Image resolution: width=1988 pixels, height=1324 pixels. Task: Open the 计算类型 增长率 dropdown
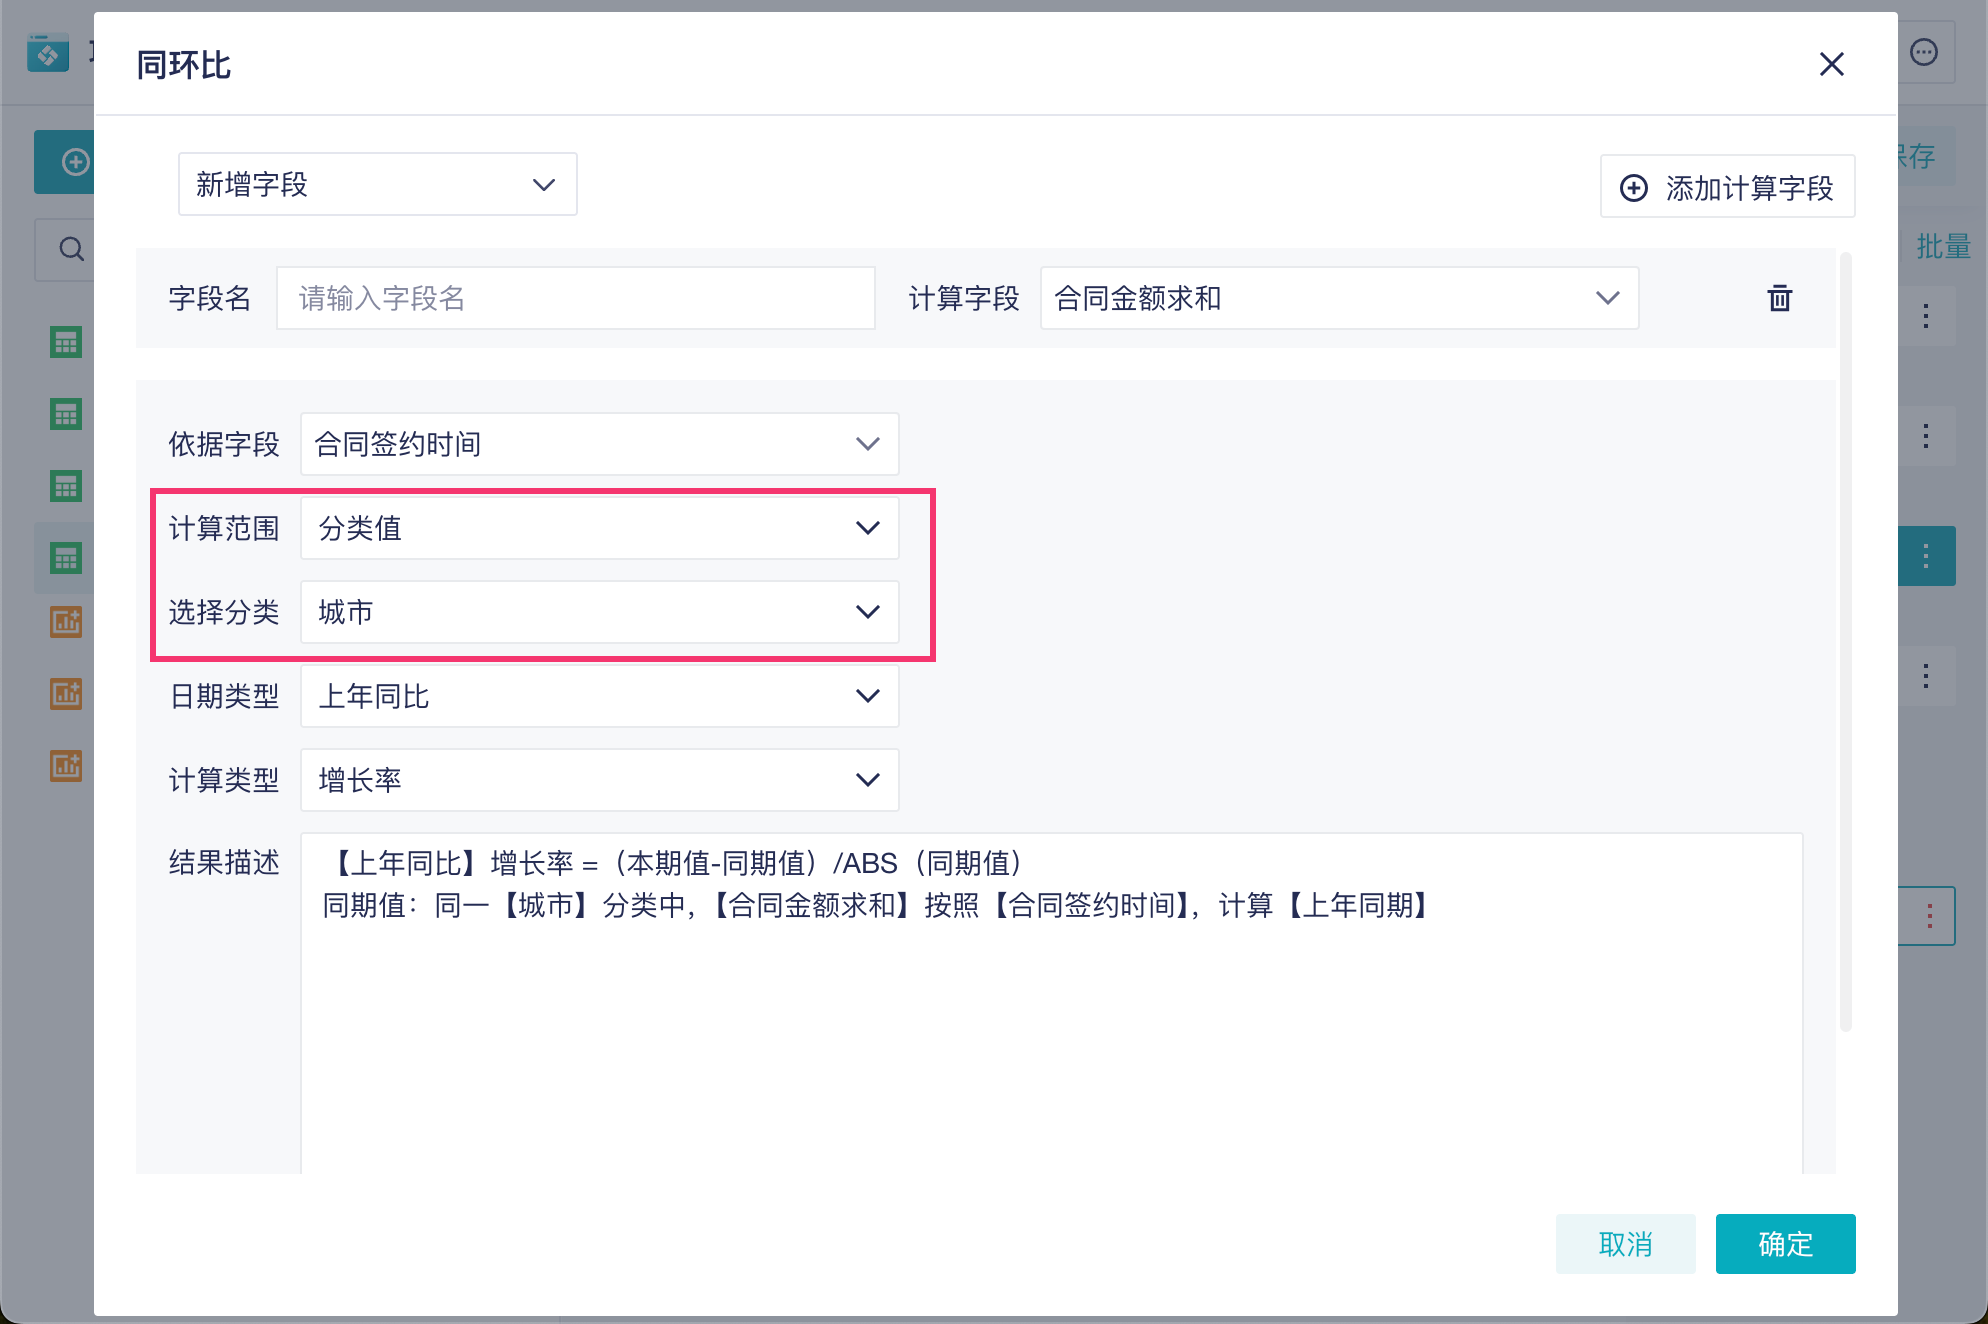pyautogui.click(x=600, y=780)
